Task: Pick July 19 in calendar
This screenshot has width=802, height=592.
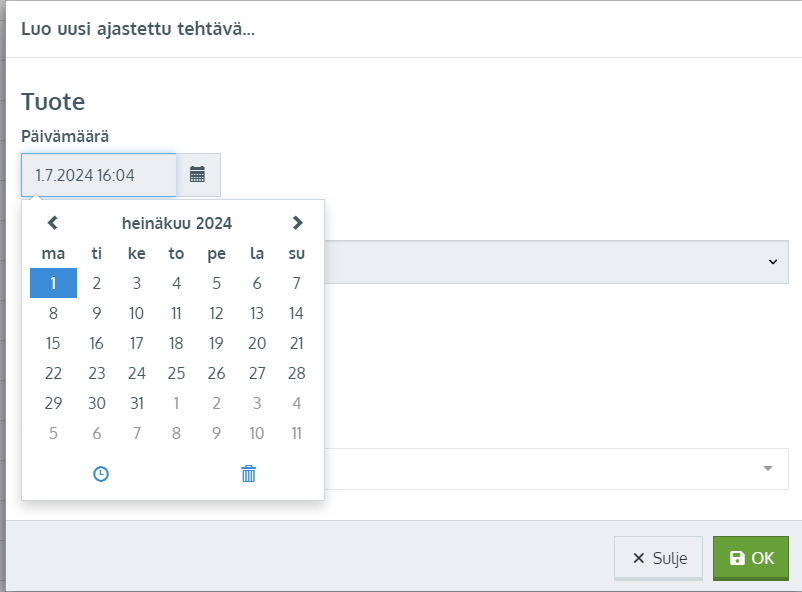Action: pos(216,343)
